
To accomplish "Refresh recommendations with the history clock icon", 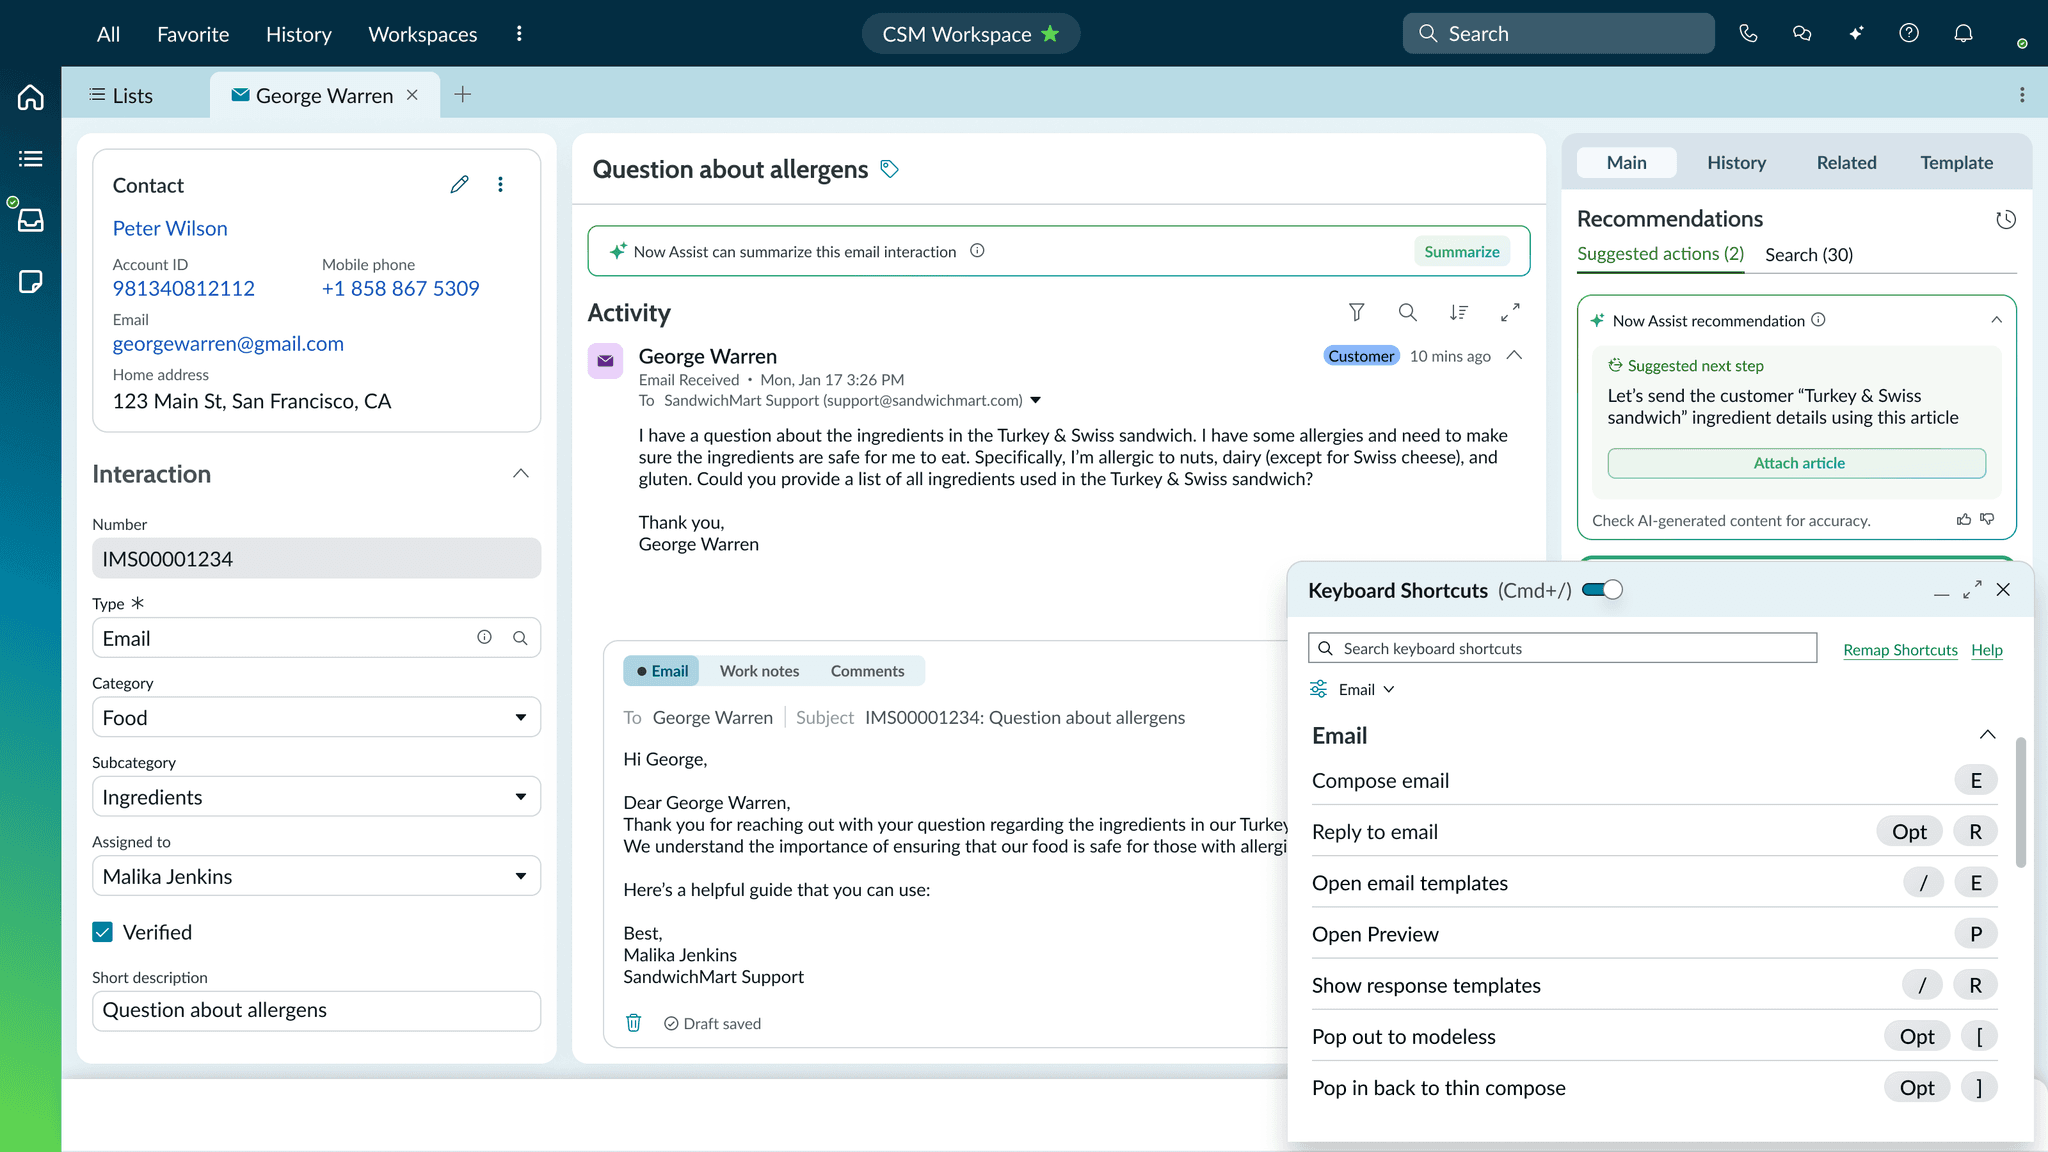I will [x=2005, y=220].
